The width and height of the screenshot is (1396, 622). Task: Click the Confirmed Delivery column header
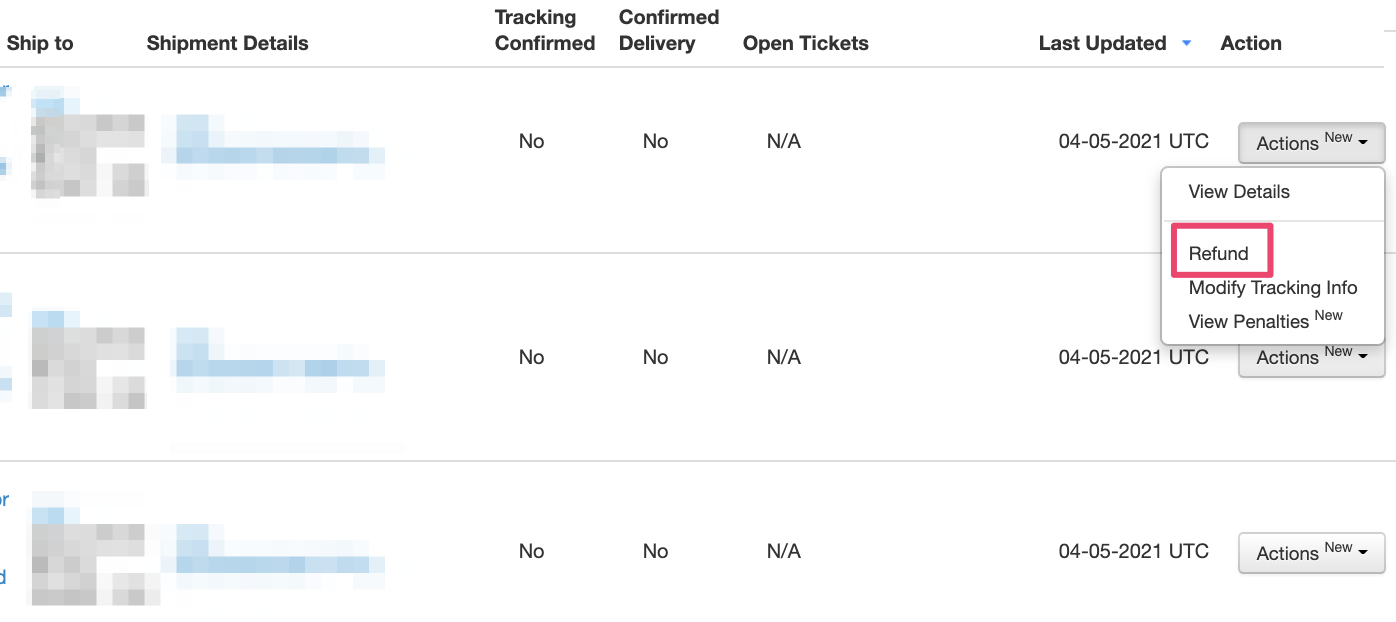click(x=668, y=30)
